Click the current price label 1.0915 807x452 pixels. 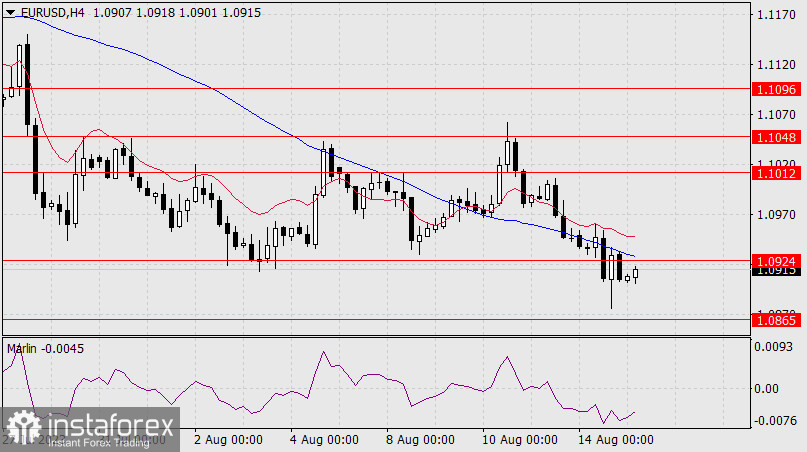pyautogui.click(x=777, y=272)
